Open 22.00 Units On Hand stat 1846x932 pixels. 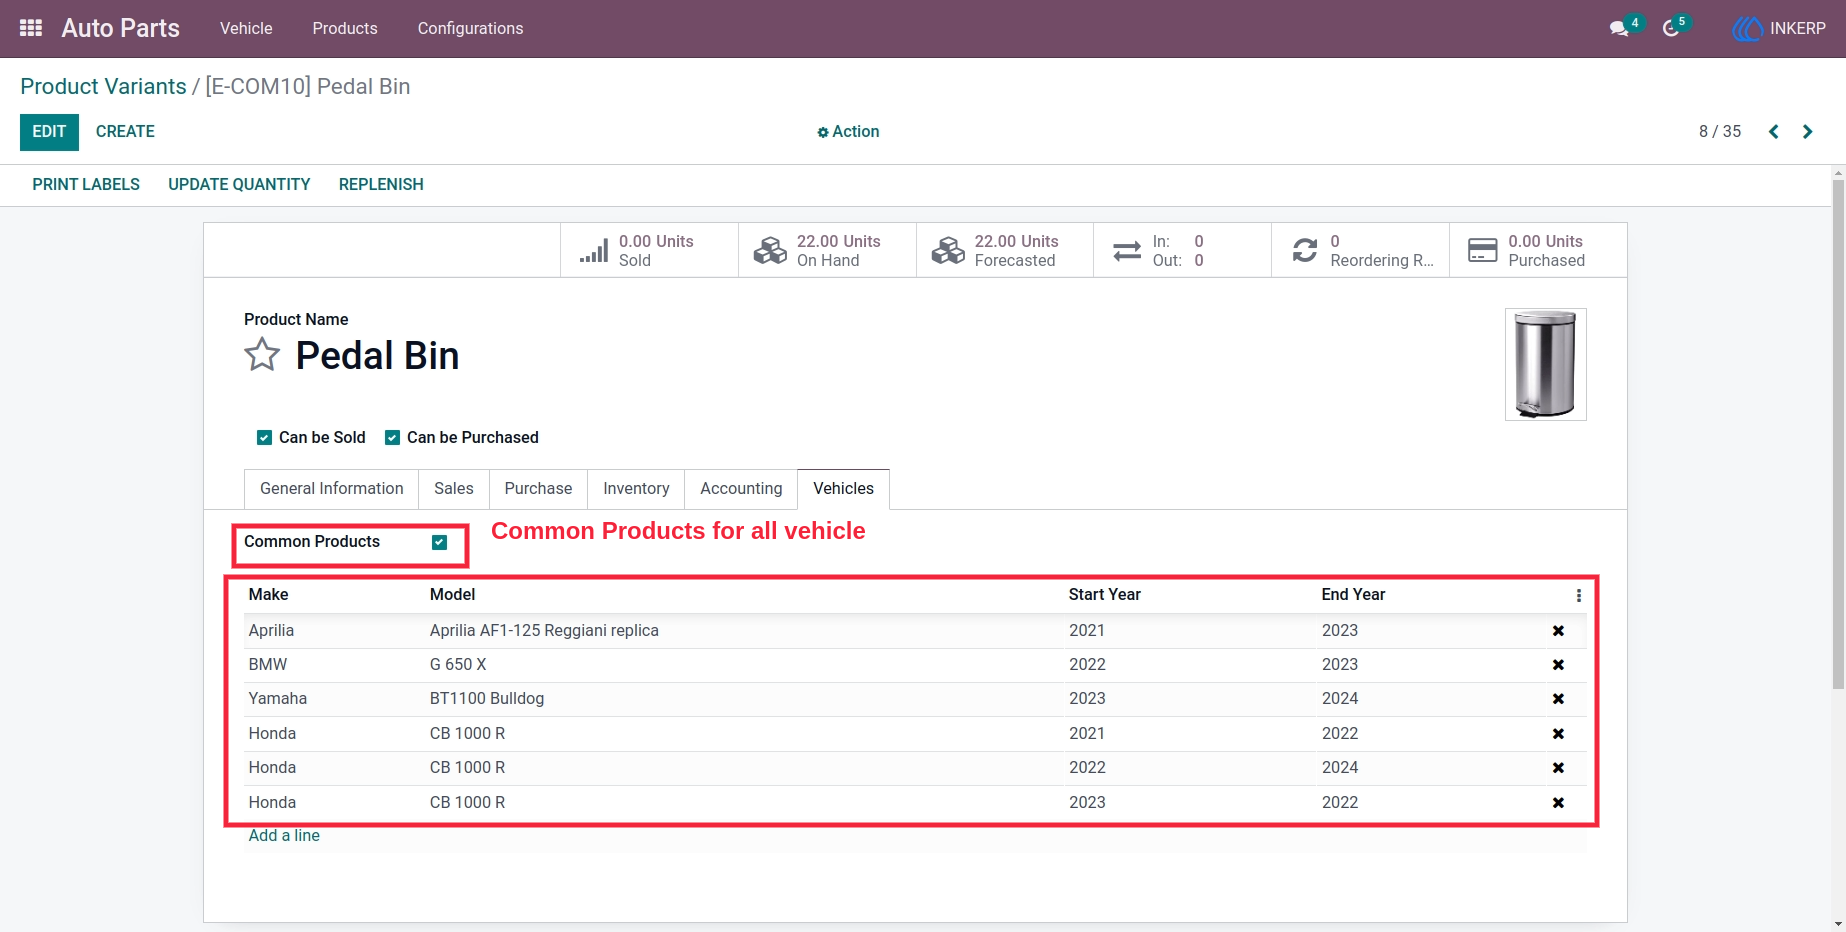click(x=827, y=250)
